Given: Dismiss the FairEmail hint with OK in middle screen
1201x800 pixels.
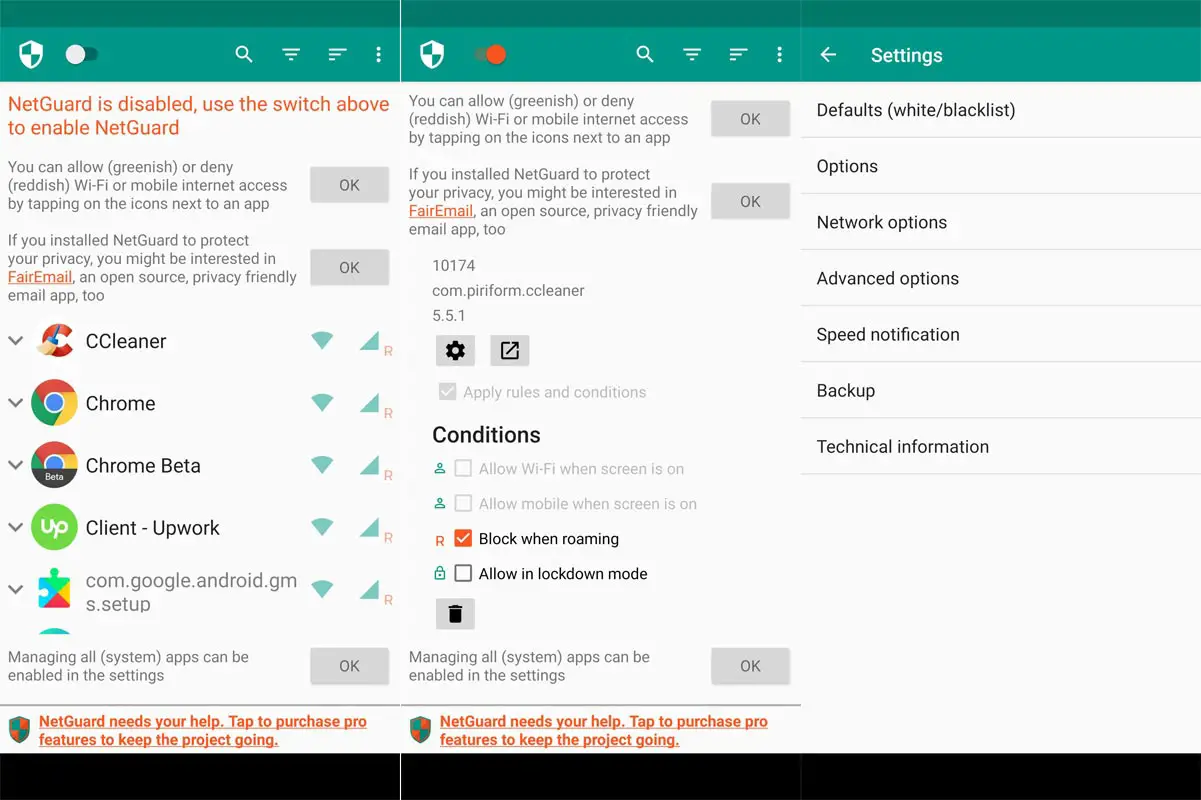Looking at the screenshot, I should point(750,201).
